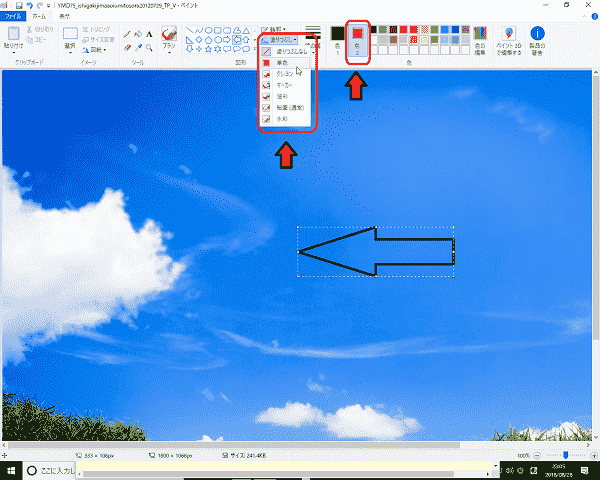Image resolution: width=600 pixels, height=480 pixels.
Task: Open Paint help question mark icon
Action: 595,16
